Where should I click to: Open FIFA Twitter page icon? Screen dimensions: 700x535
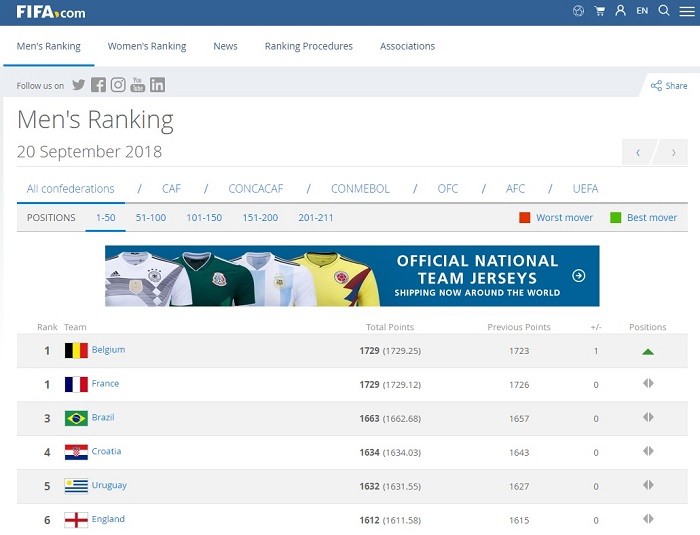pos(79,85)
